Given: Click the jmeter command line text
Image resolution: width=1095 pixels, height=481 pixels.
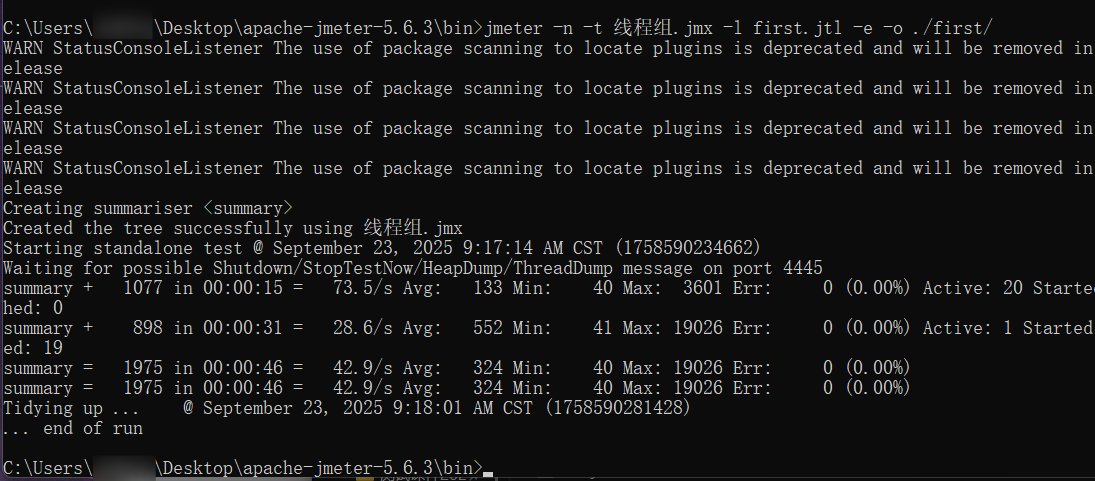Looking at the screenshot, I should click(x=737, y=29).
